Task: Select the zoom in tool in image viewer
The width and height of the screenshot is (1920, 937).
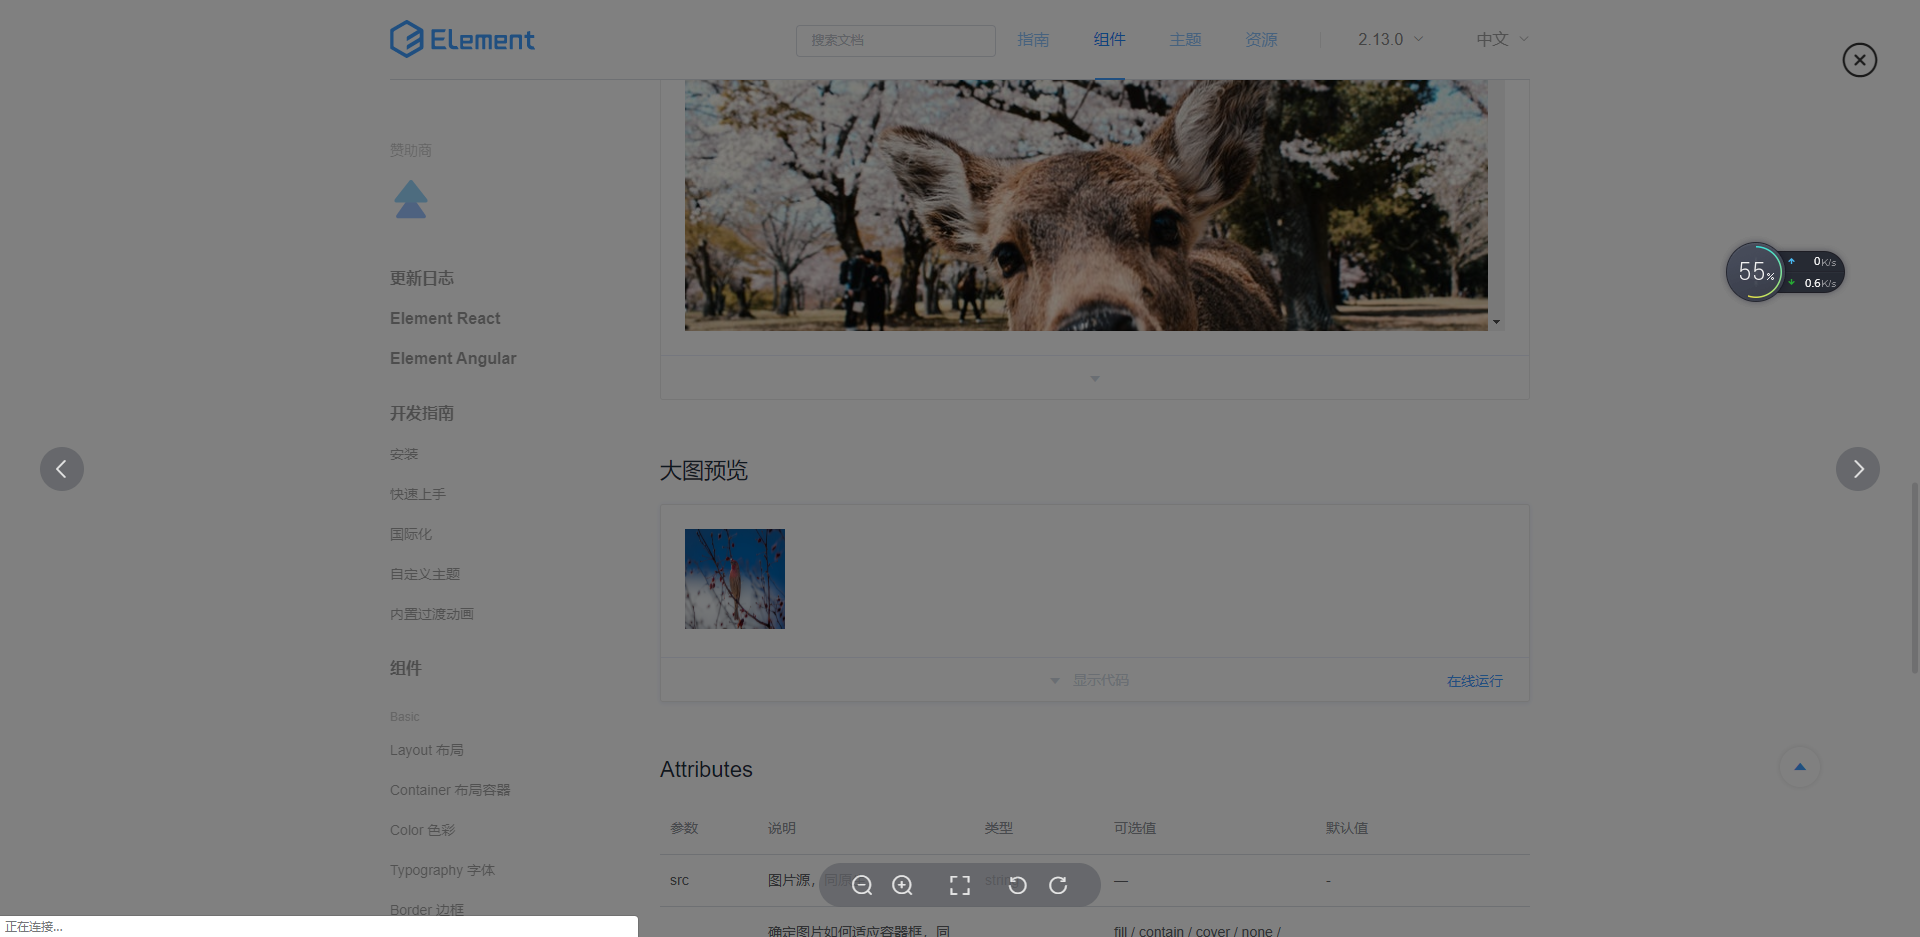Action: coord(902,885)
